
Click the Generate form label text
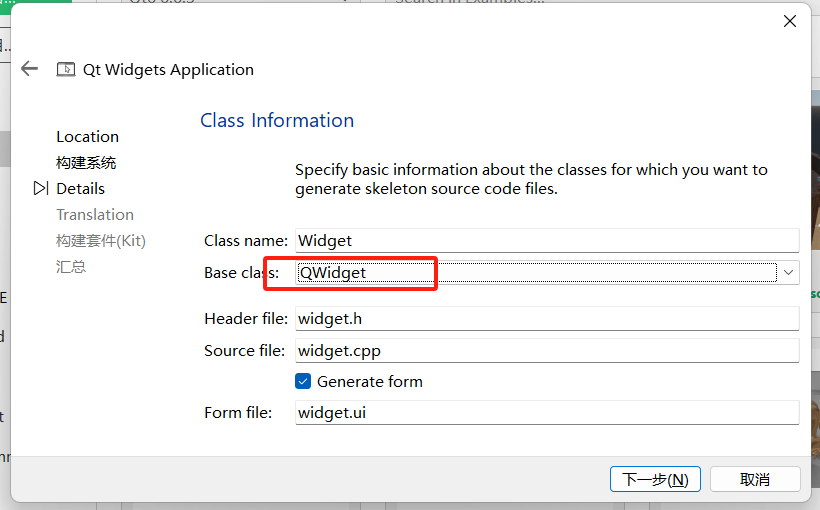pos(370,381)
